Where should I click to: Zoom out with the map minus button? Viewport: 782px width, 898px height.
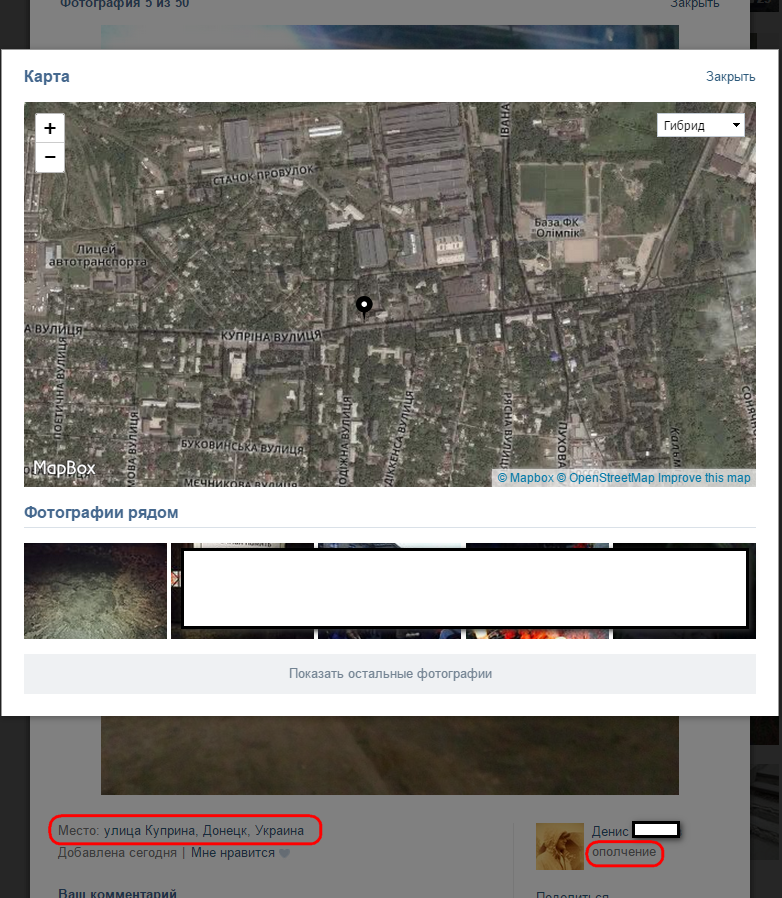(50, 157)
